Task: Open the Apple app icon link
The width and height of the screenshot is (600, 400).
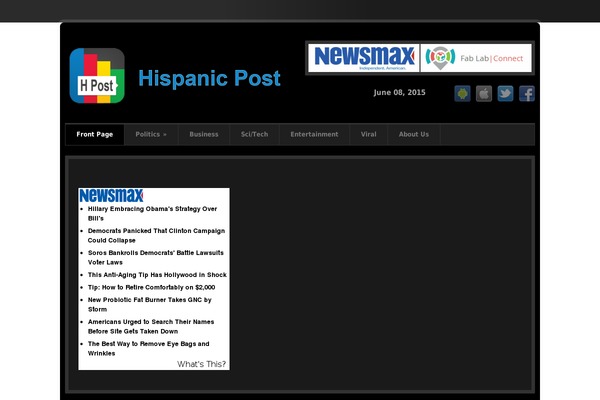Action: click(x=484, y=93)
